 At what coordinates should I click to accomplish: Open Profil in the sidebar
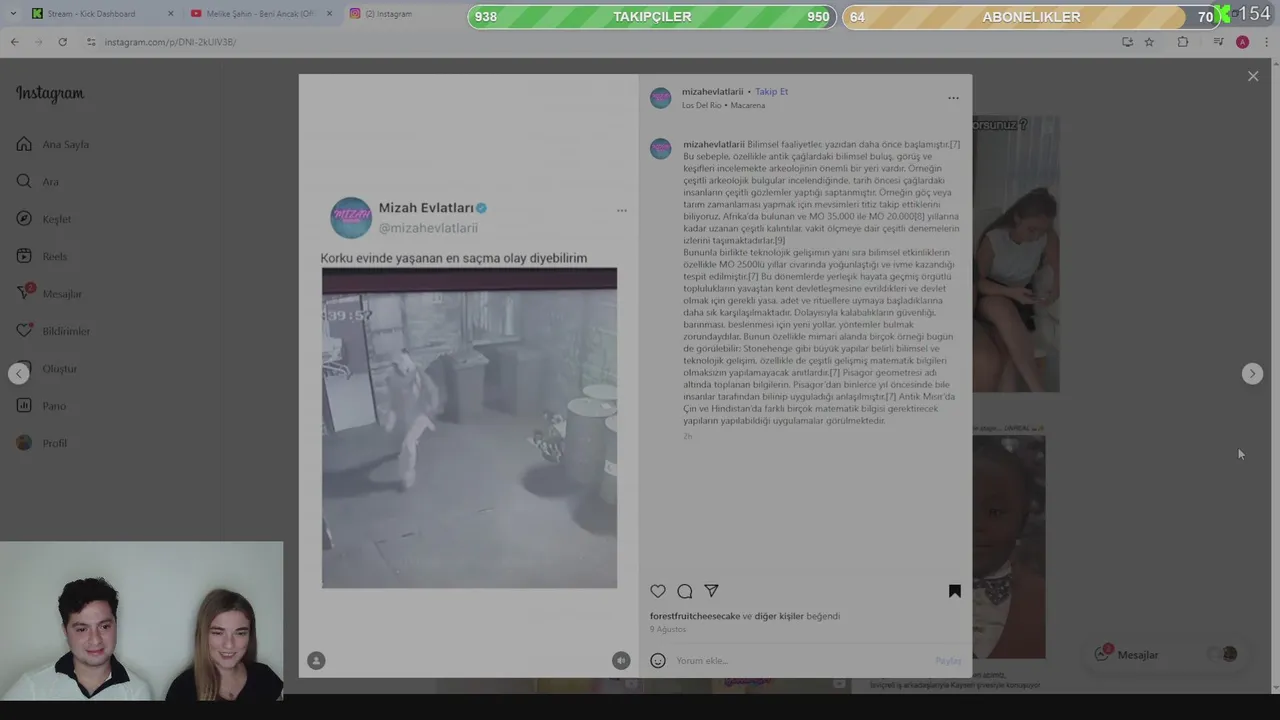tap(42, 443)
